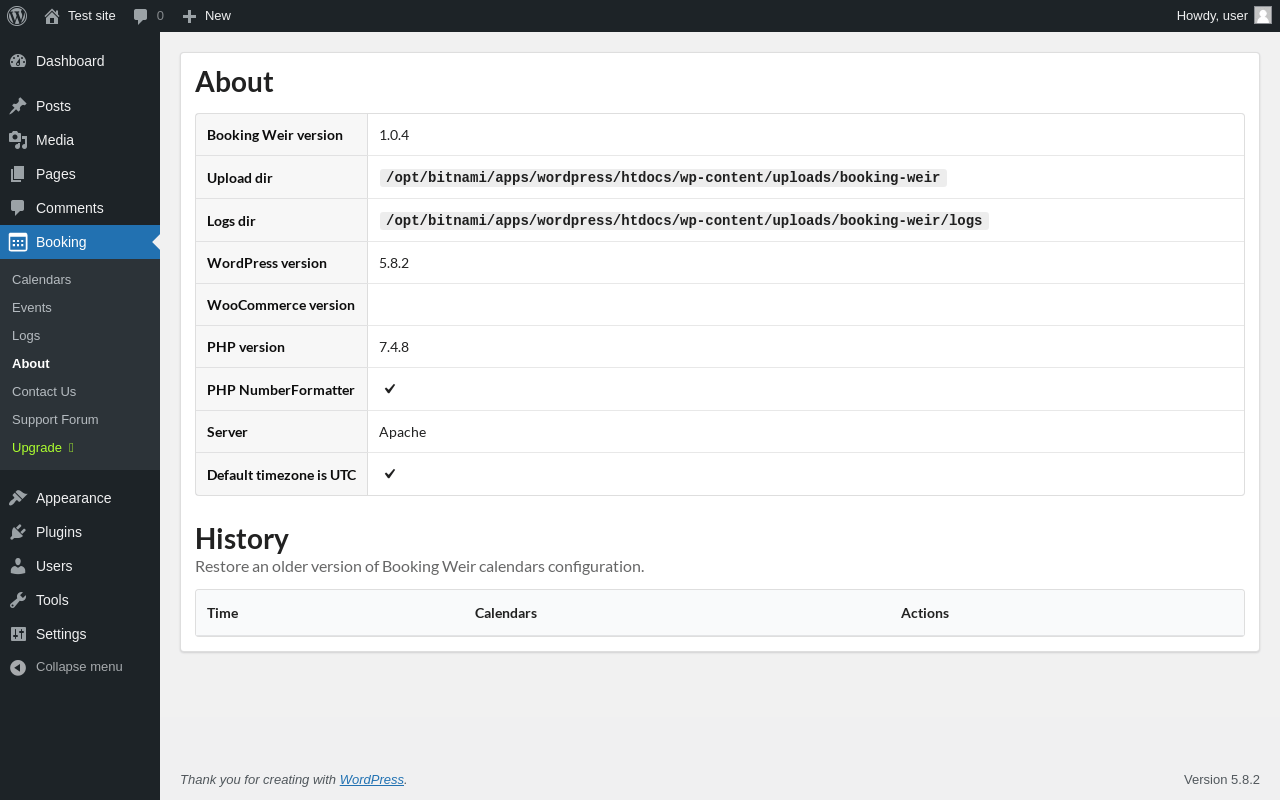Click the footer Version 5.8.2 text
The height and width of the screenshot is (800, 1280).
click(x=1222, y=779)
